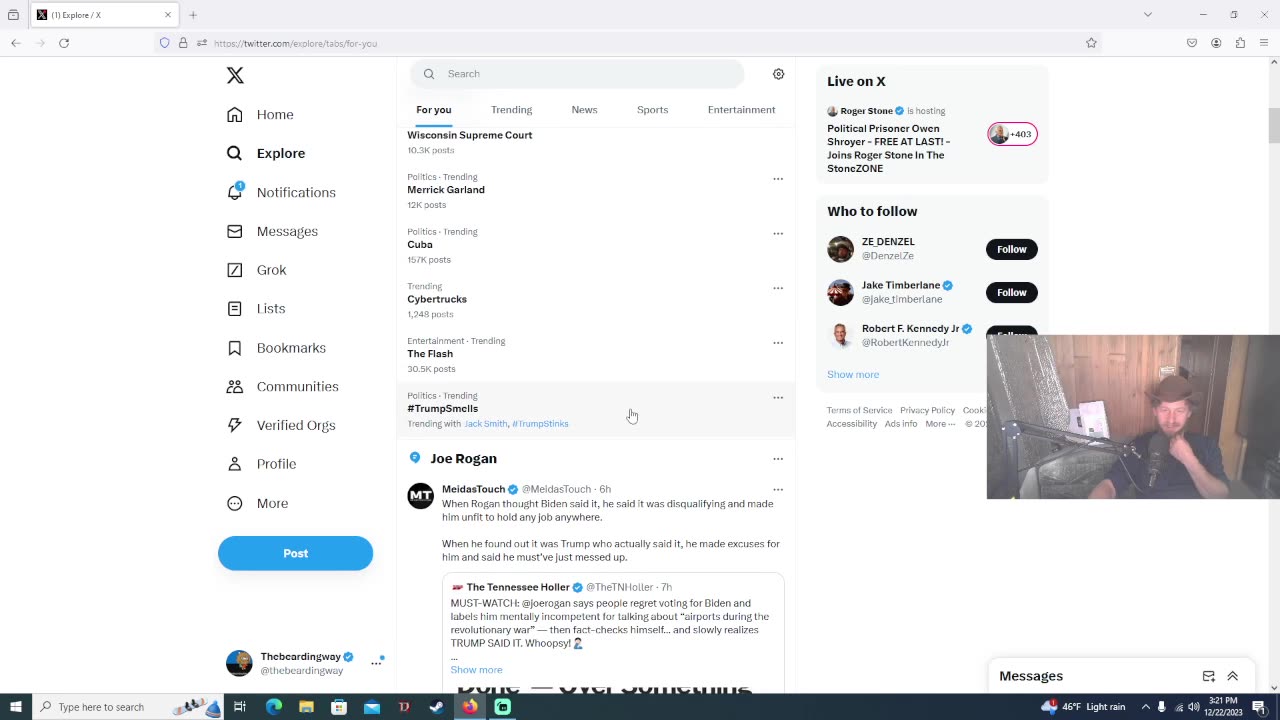This screenshot has height=720, width=1280.
Task: Open Verified Orgs from the sidebar
Action: coord(281,425)
